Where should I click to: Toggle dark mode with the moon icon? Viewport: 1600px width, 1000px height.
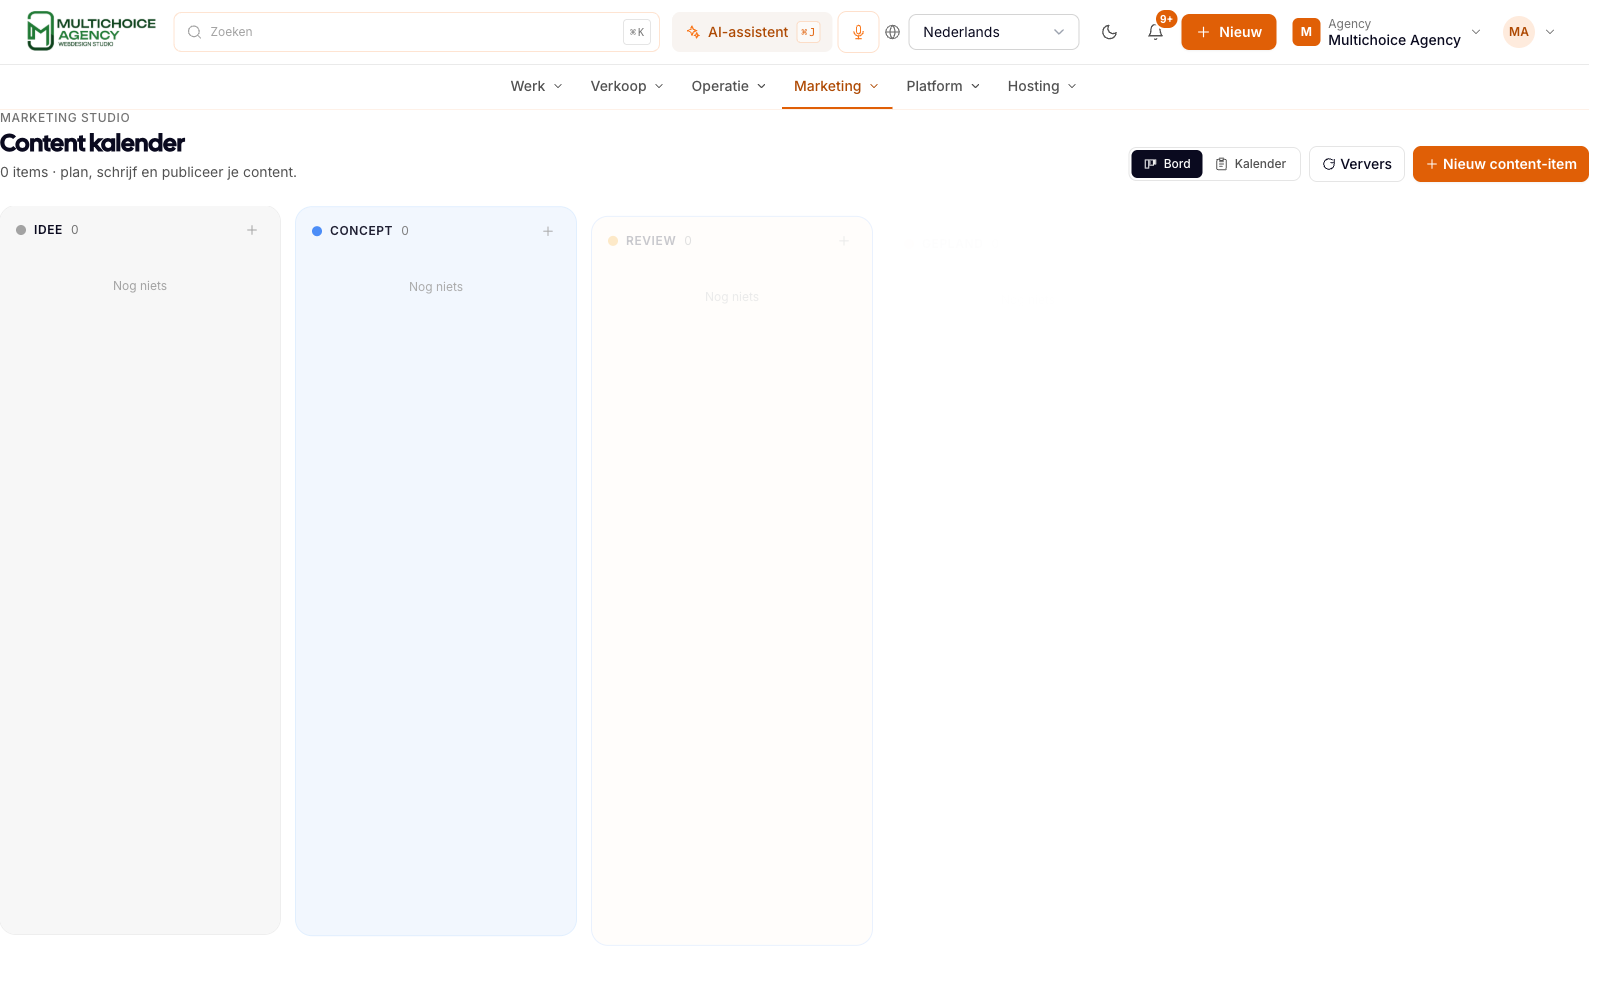pyautogui.click(x=1109, y=32)
